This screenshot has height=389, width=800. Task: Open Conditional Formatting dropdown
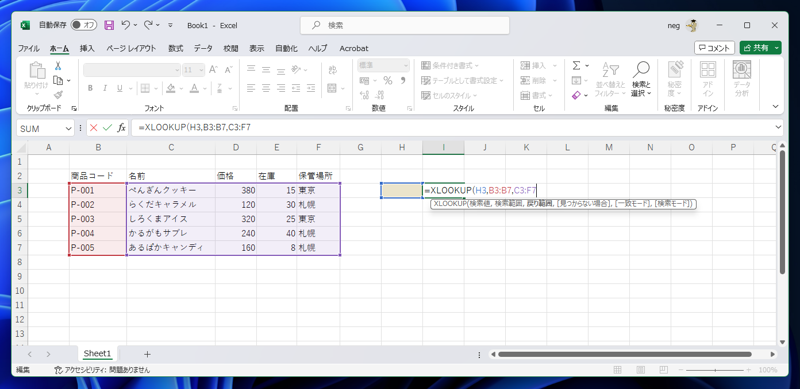pyautogui.click(x=450, y=65)
